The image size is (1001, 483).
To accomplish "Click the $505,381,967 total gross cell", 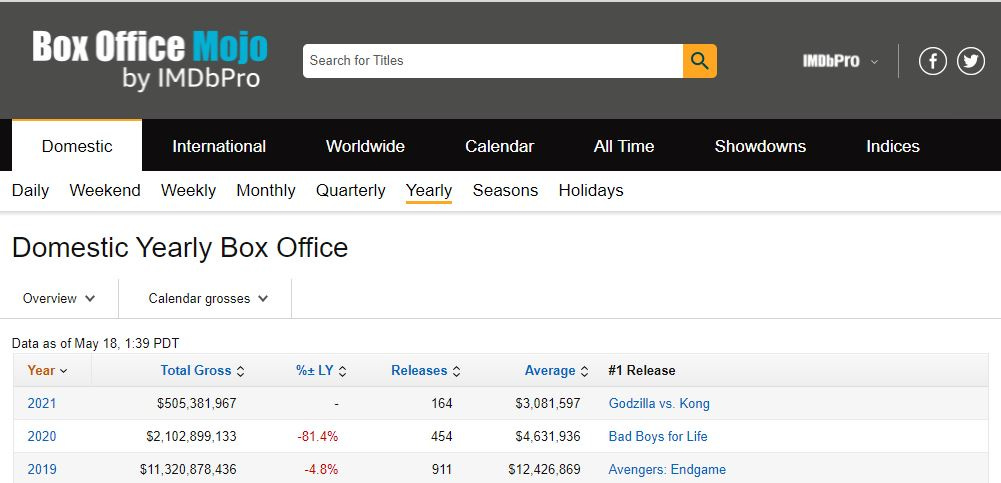I will point(197,403).
